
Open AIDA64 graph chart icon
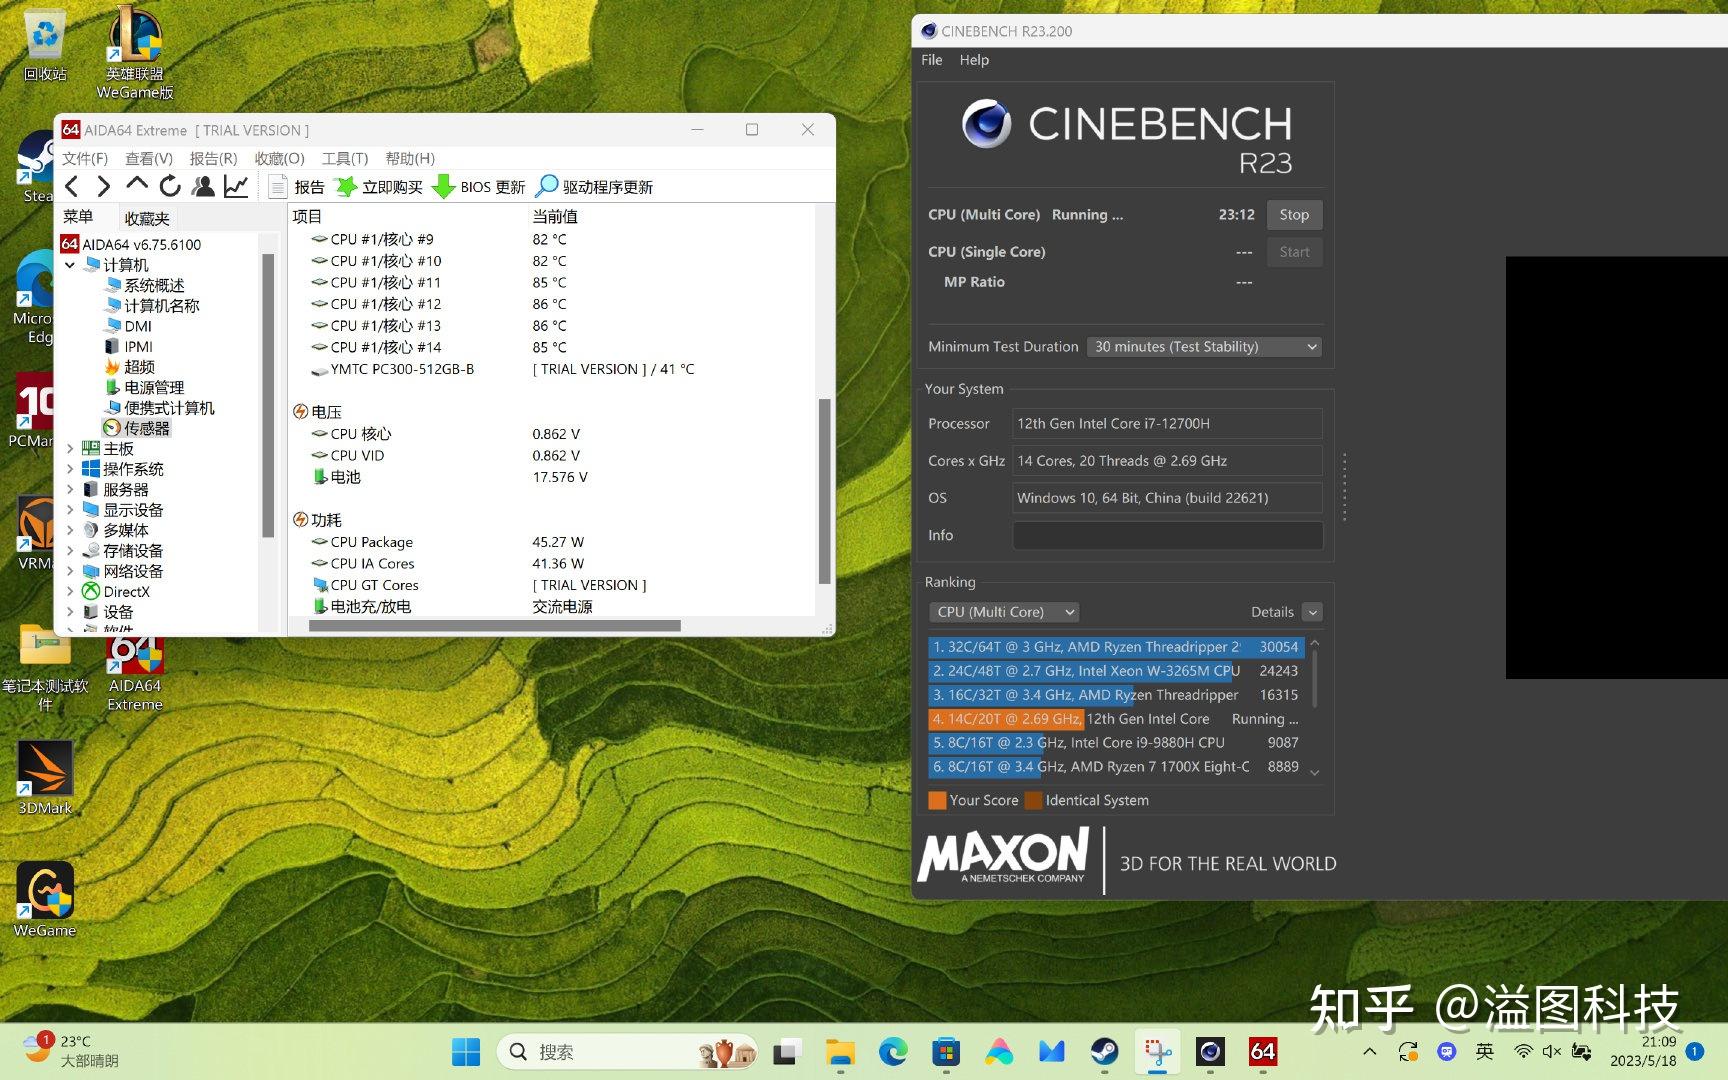[236, 186]
